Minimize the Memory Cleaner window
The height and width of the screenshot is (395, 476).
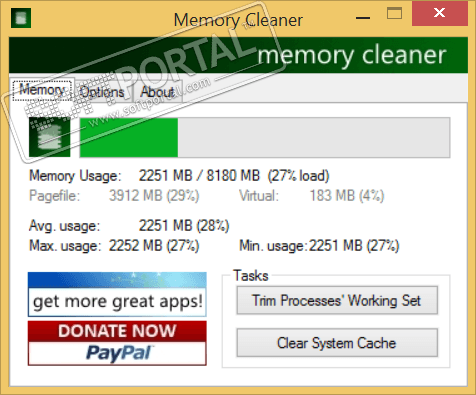pos(363,18)
